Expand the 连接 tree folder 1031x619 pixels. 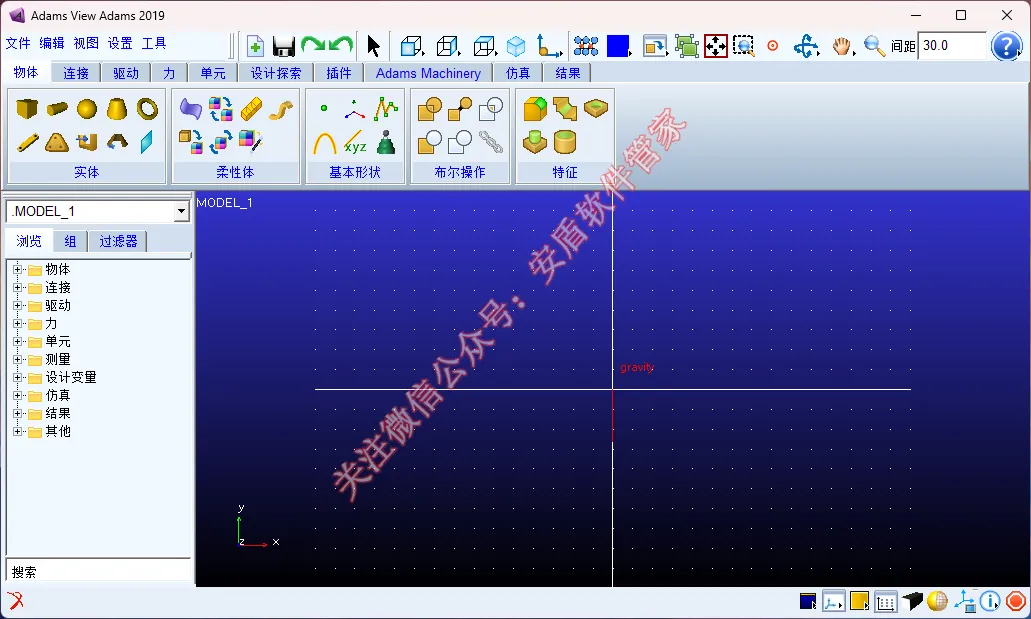click(x=18, y=287)
